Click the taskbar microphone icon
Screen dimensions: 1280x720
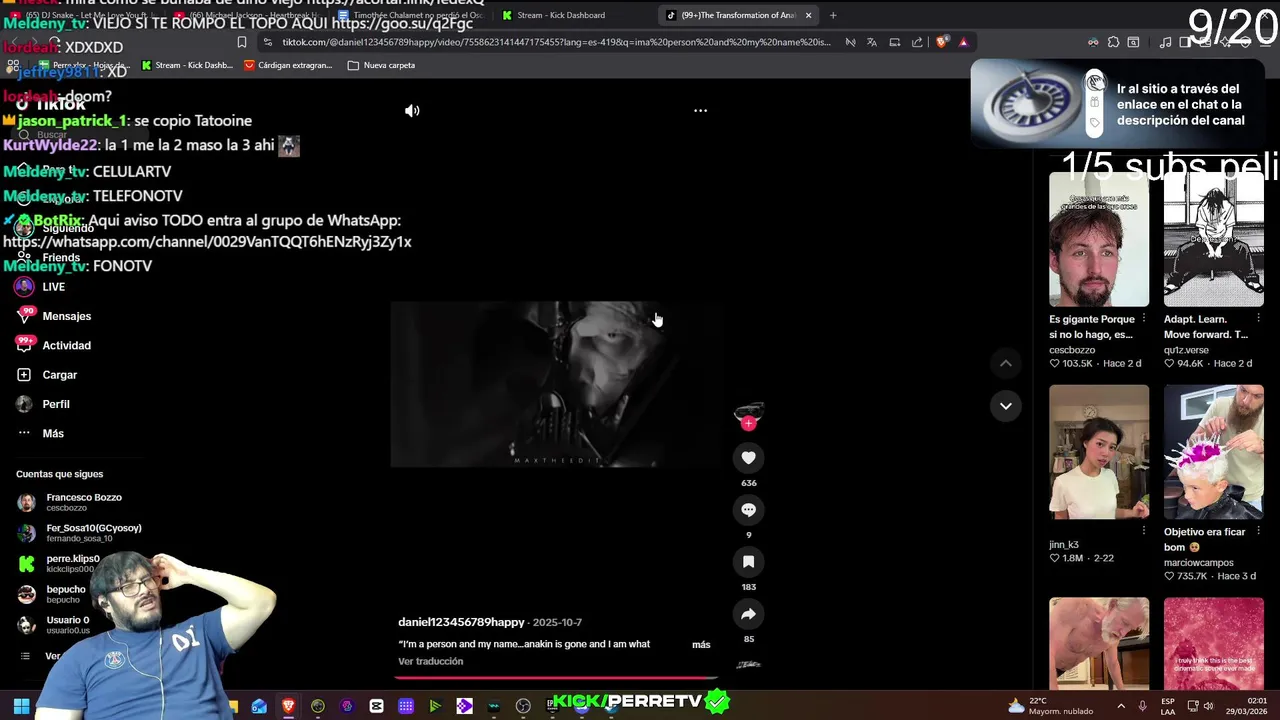(x=1142, y=706)
